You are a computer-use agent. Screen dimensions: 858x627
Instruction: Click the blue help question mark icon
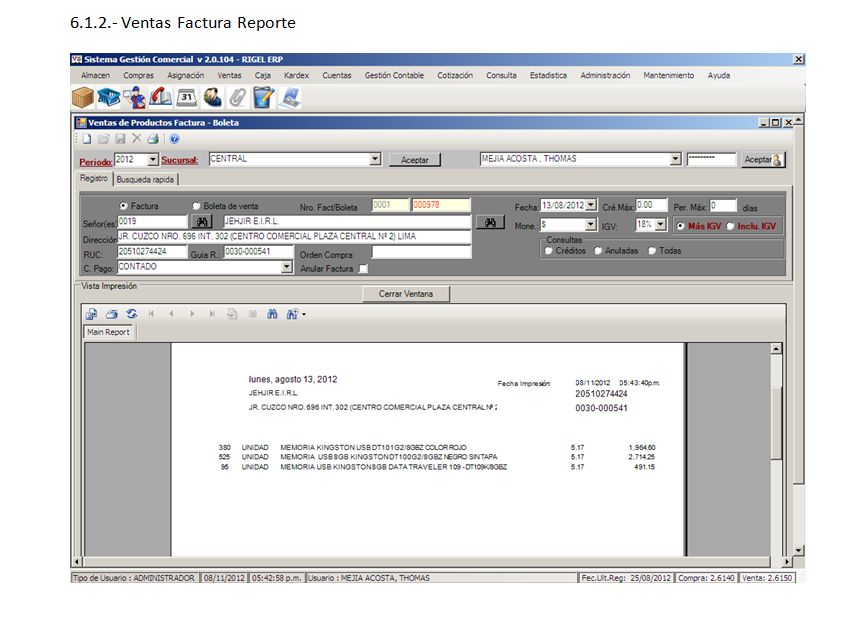click(174, 139)
